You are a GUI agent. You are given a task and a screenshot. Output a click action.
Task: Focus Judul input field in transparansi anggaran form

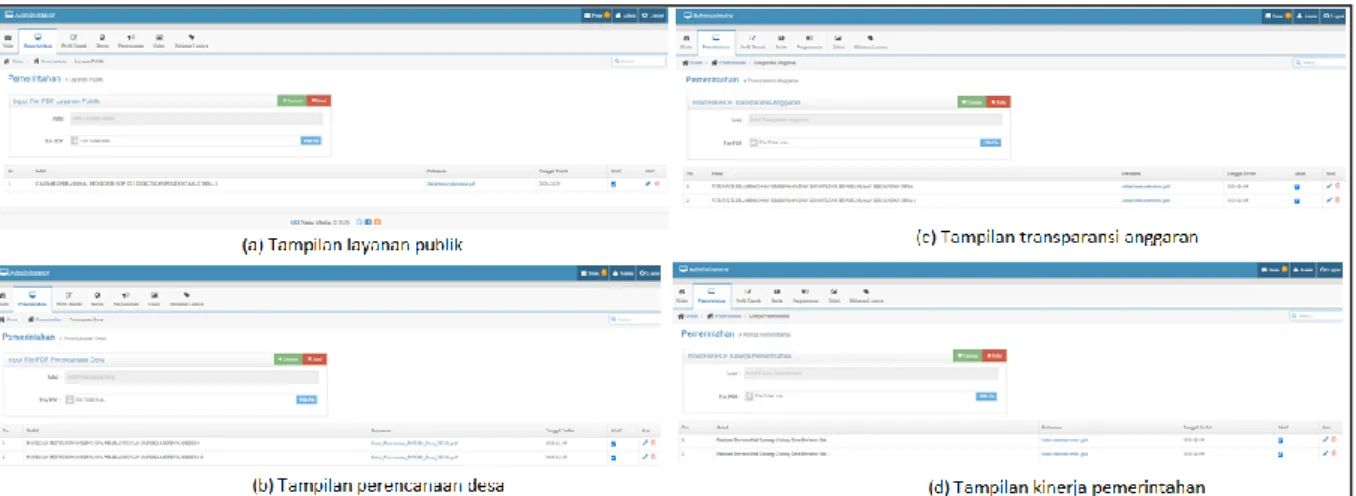(x=873, y=120)
